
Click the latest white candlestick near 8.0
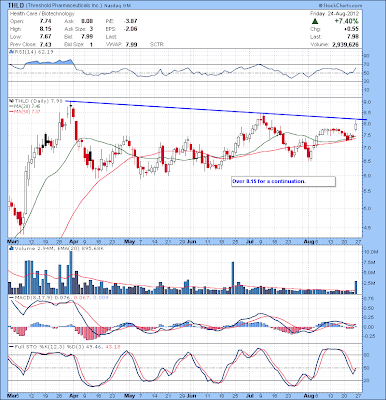[x=356, y=126]
